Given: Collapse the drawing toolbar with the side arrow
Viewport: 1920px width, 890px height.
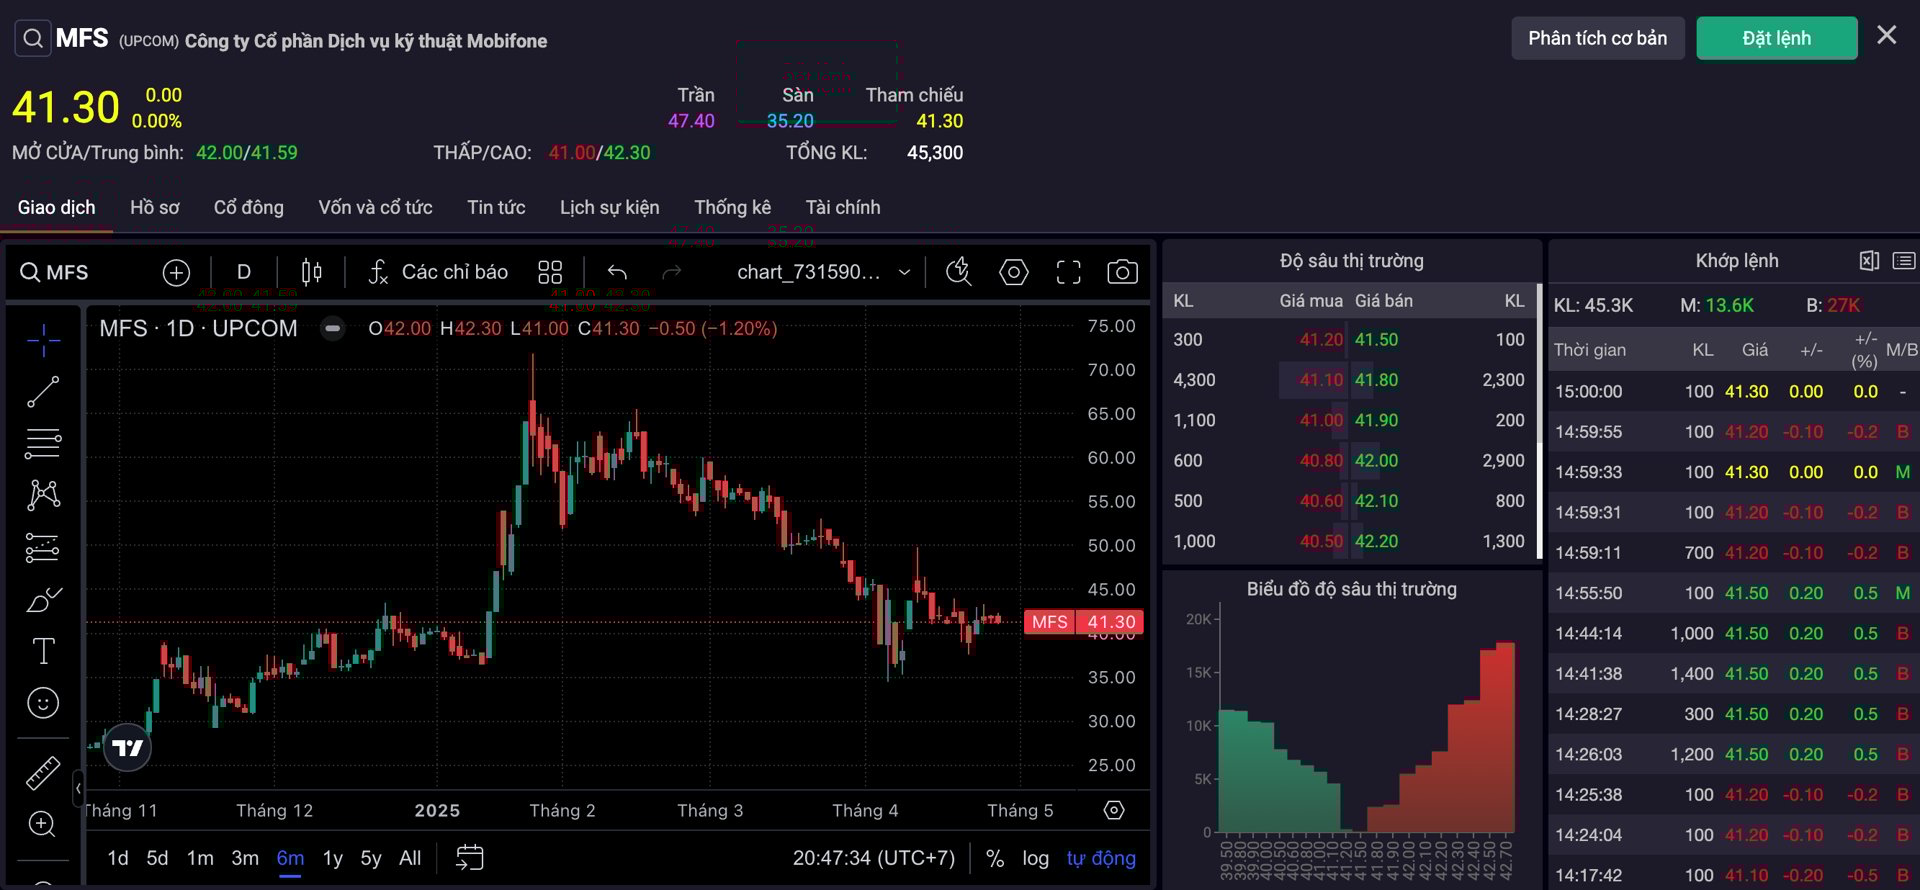Looking at the screenshot, I should click(78, 789).
